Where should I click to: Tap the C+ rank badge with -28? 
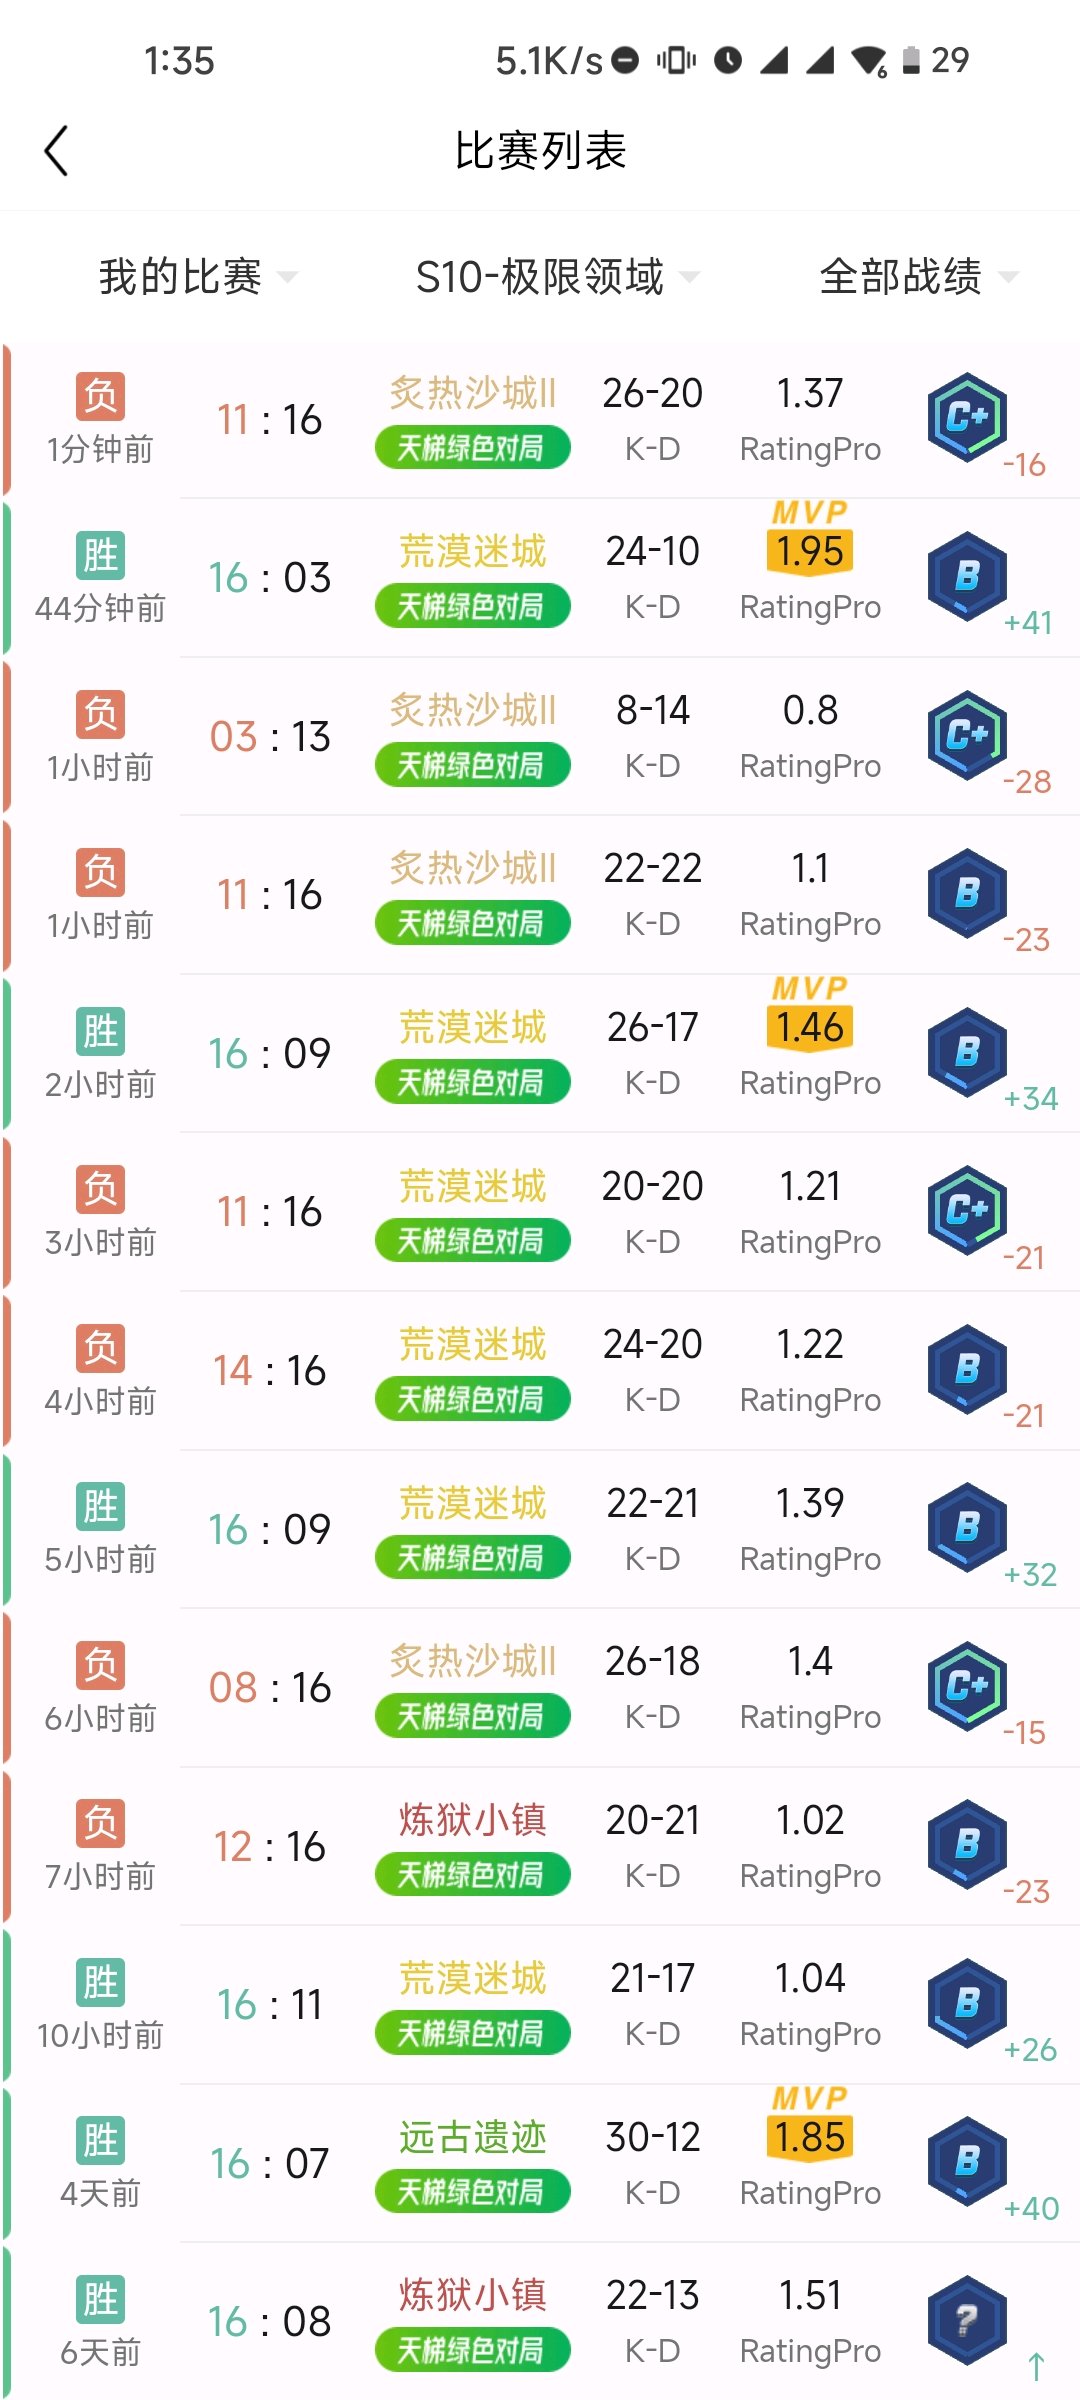[967, 735]
